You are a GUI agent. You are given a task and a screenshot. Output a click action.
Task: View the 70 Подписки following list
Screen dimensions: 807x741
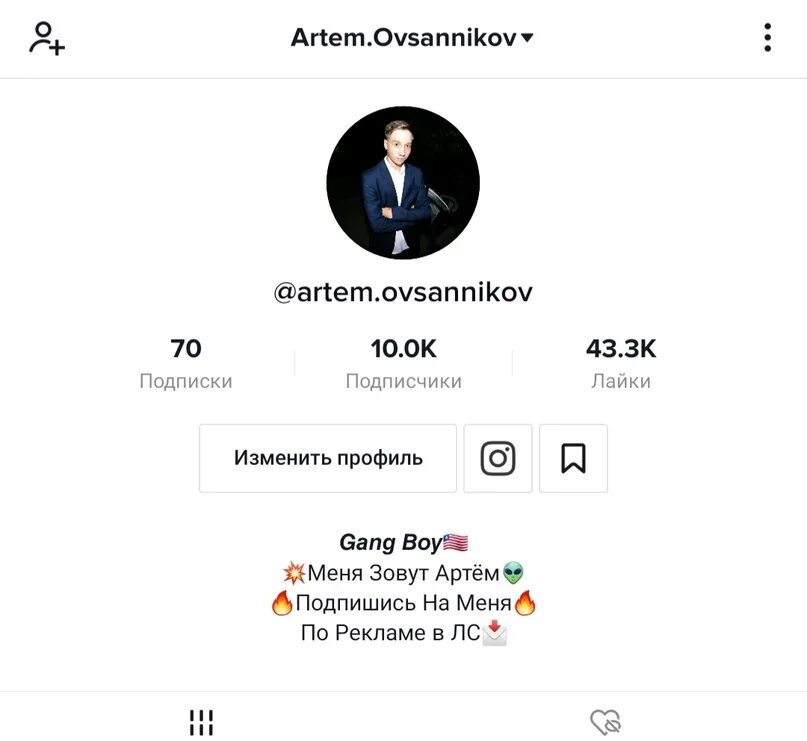(186, 363)
